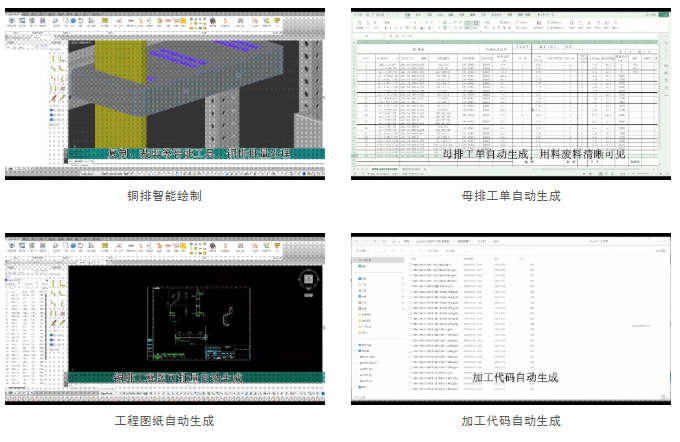Click the caption text 铜排智能绘制

point(164,196)
